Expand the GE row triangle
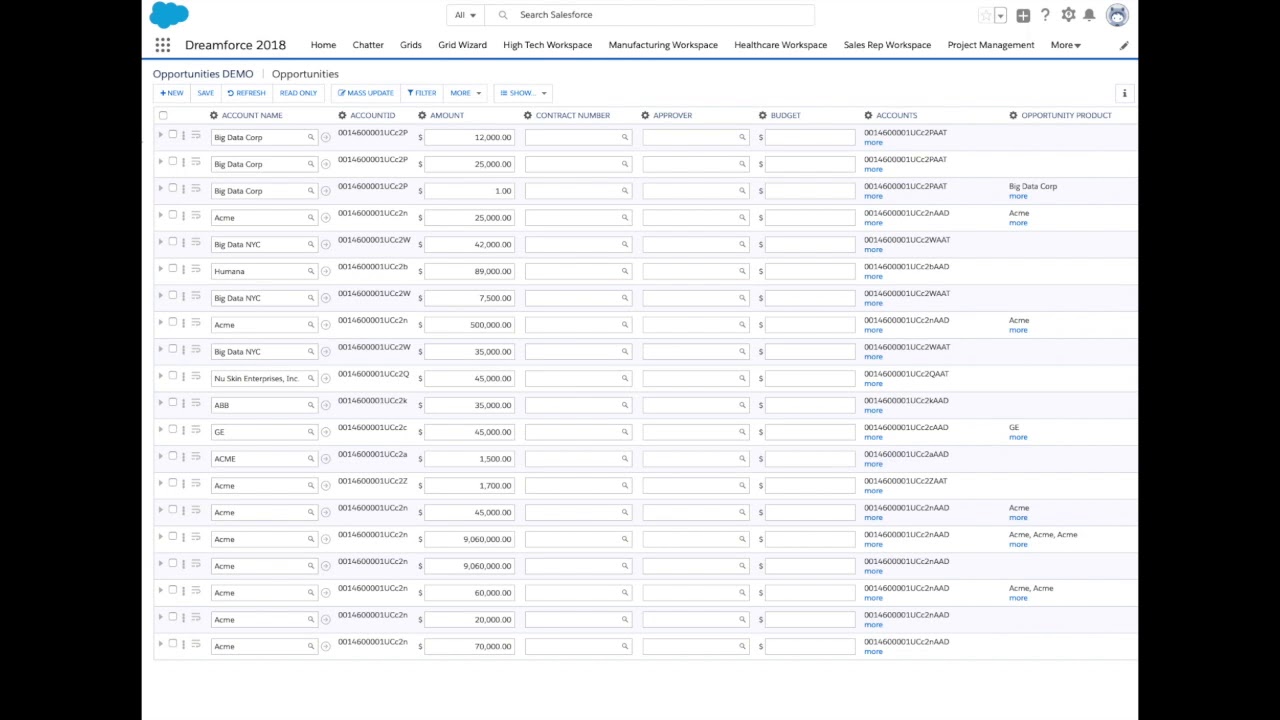This screenshot has width=1280, height=720. click(x=160, y=429)
